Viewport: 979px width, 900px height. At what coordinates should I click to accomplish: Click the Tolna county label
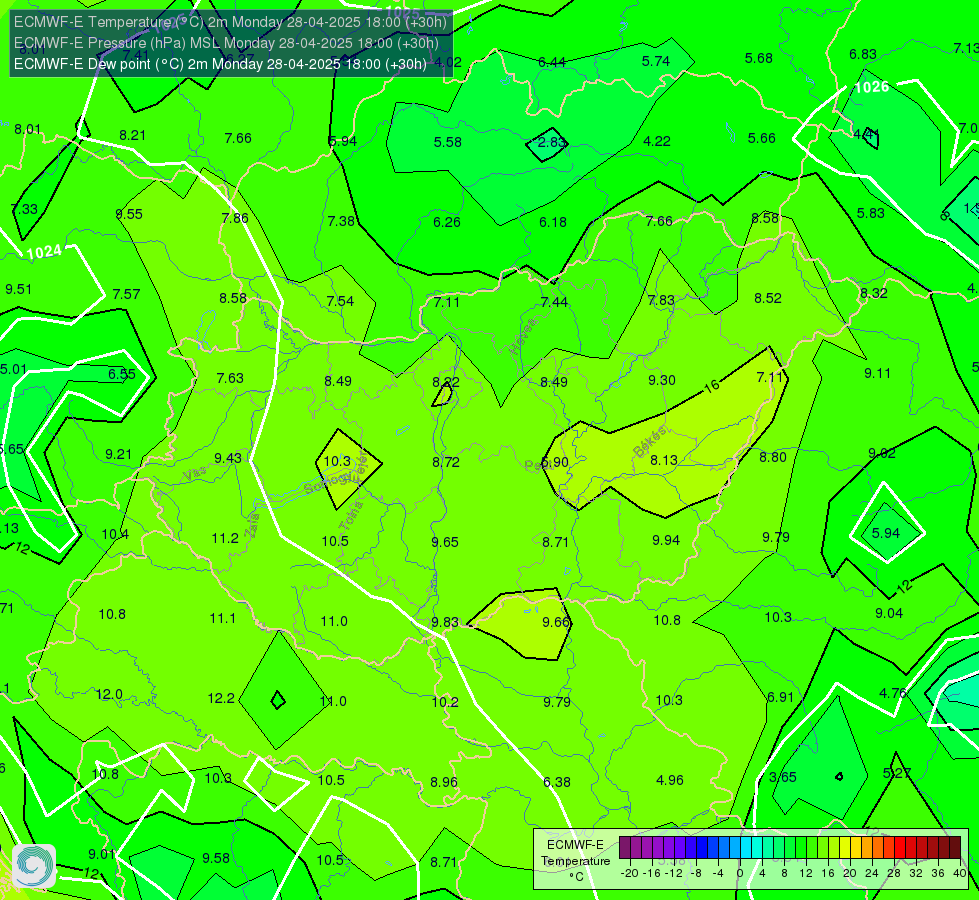tap(350, 515)
